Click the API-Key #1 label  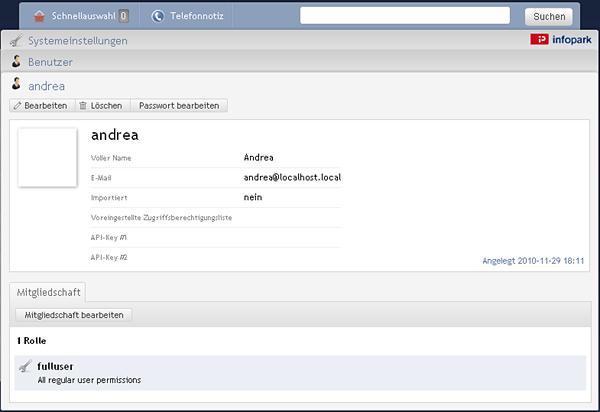pos(109,238)
